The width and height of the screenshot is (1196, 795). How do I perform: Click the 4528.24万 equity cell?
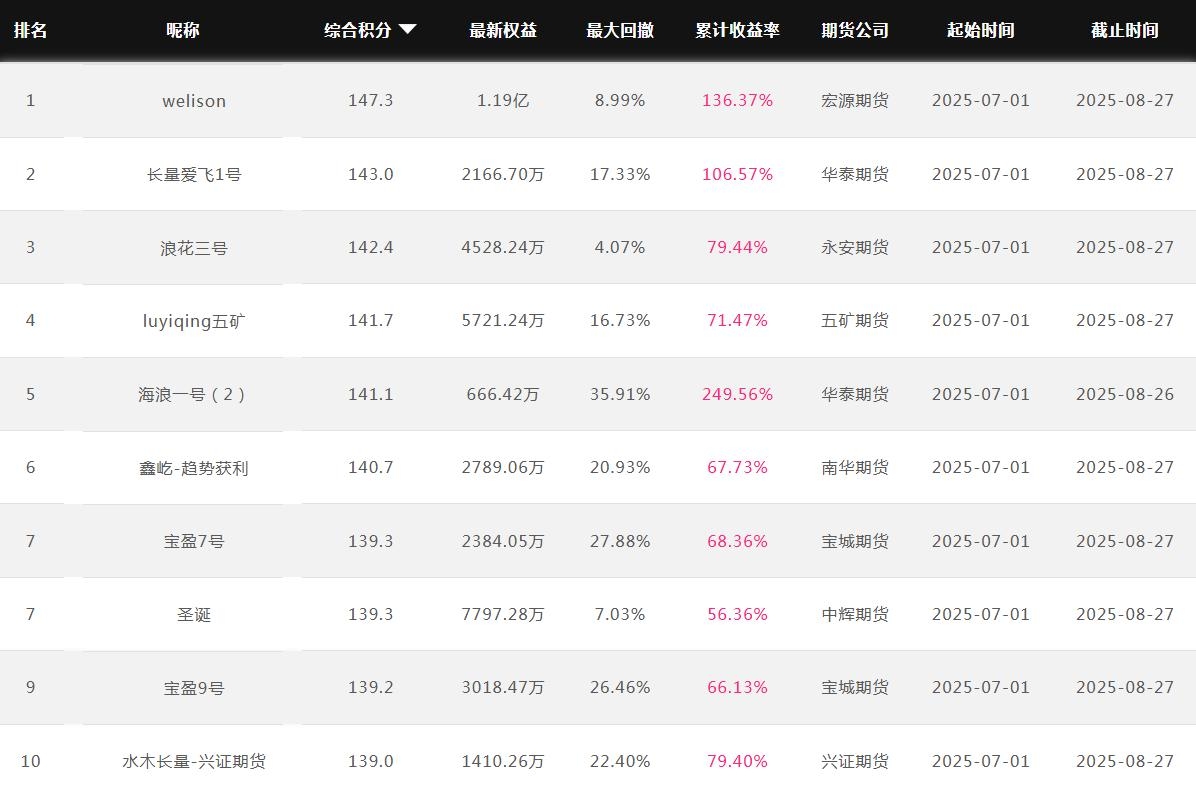point(503,247)
